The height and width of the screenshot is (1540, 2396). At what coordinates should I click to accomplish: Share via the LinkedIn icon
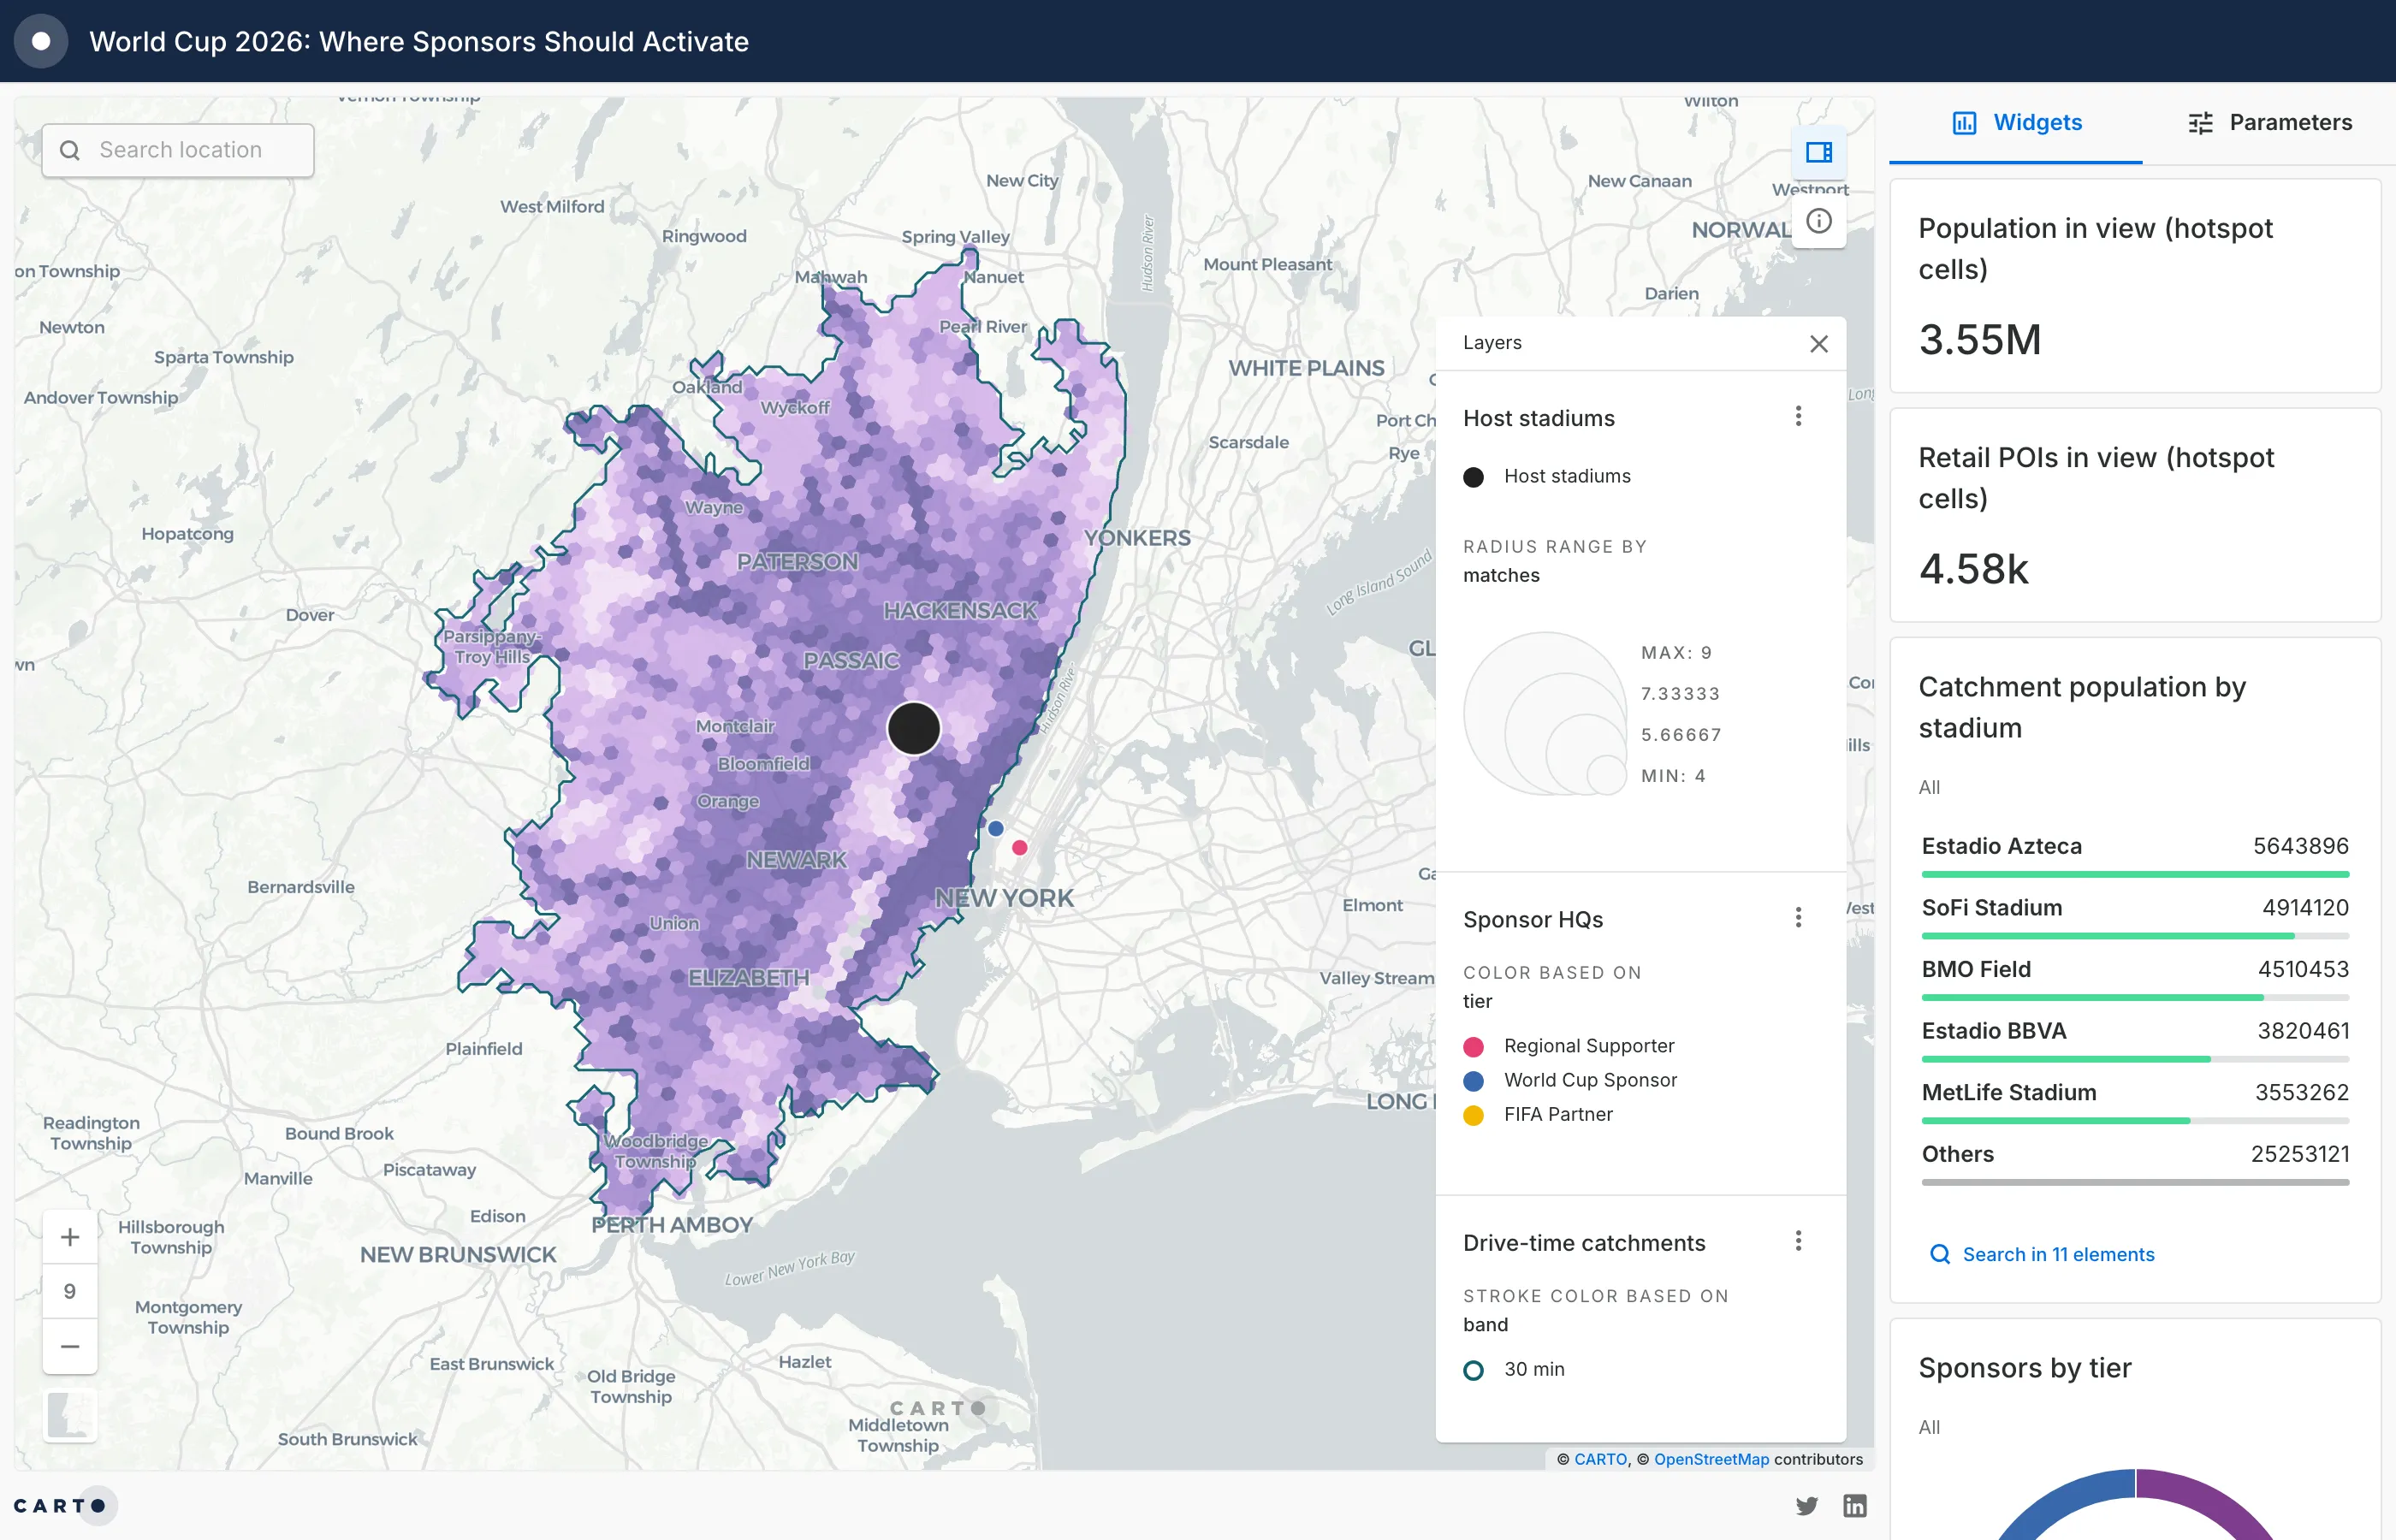pyautogui.click(x=1855, y=1505)
